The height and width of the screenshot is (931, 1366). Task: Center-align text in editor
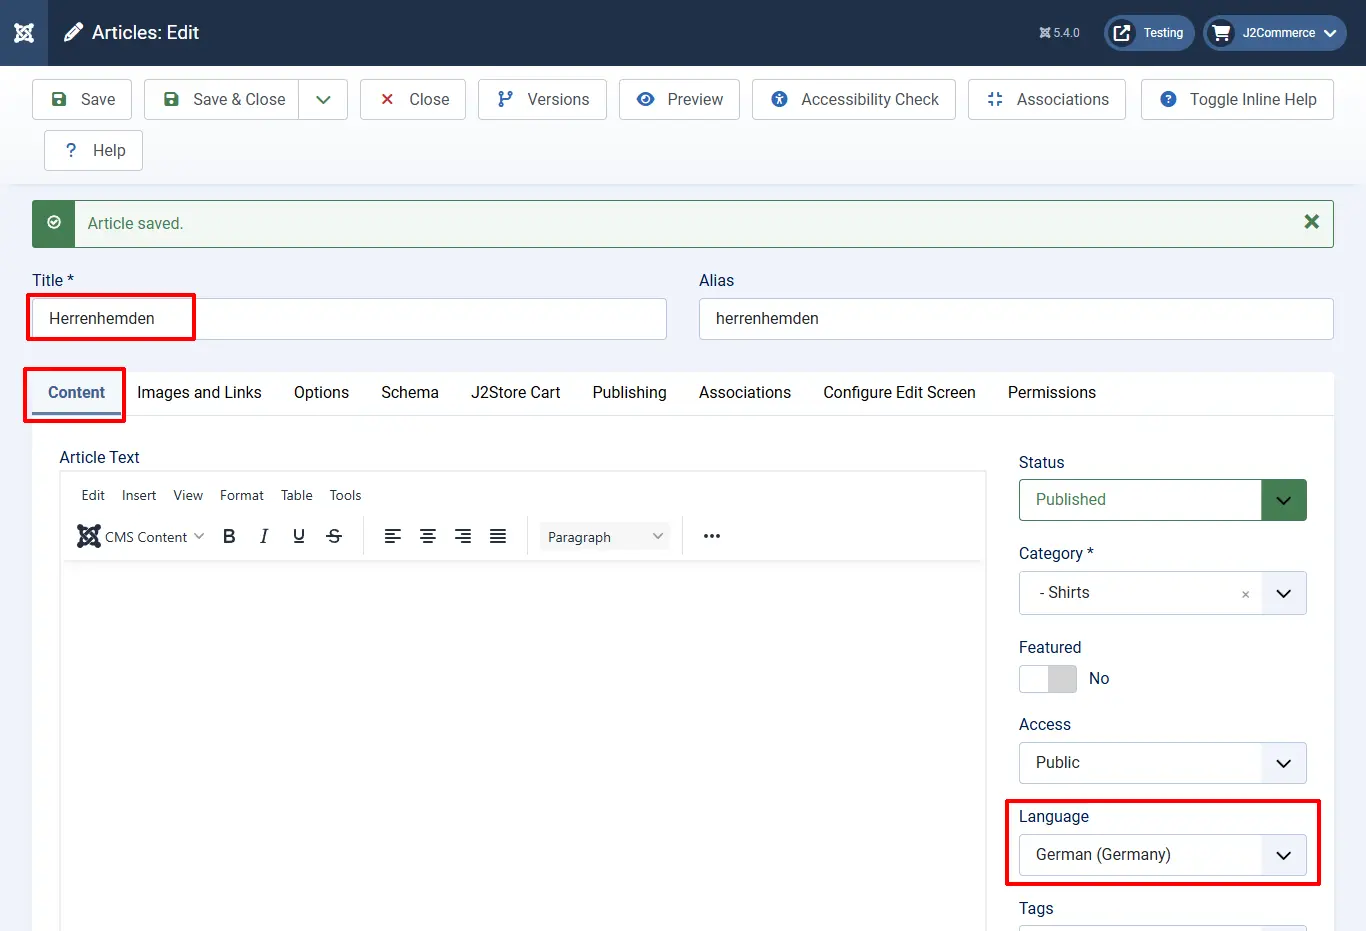tap(428, 536)
